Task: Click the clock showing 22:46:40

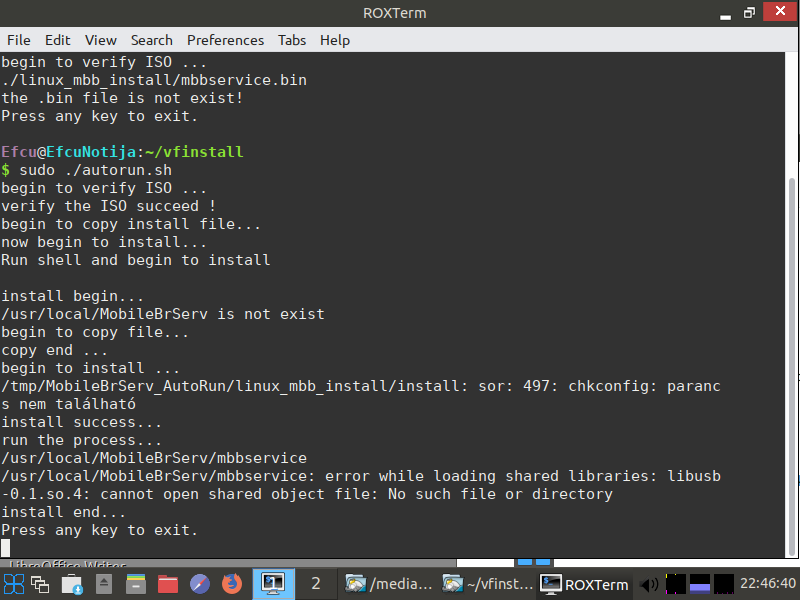Action: [x=767, y=583]
